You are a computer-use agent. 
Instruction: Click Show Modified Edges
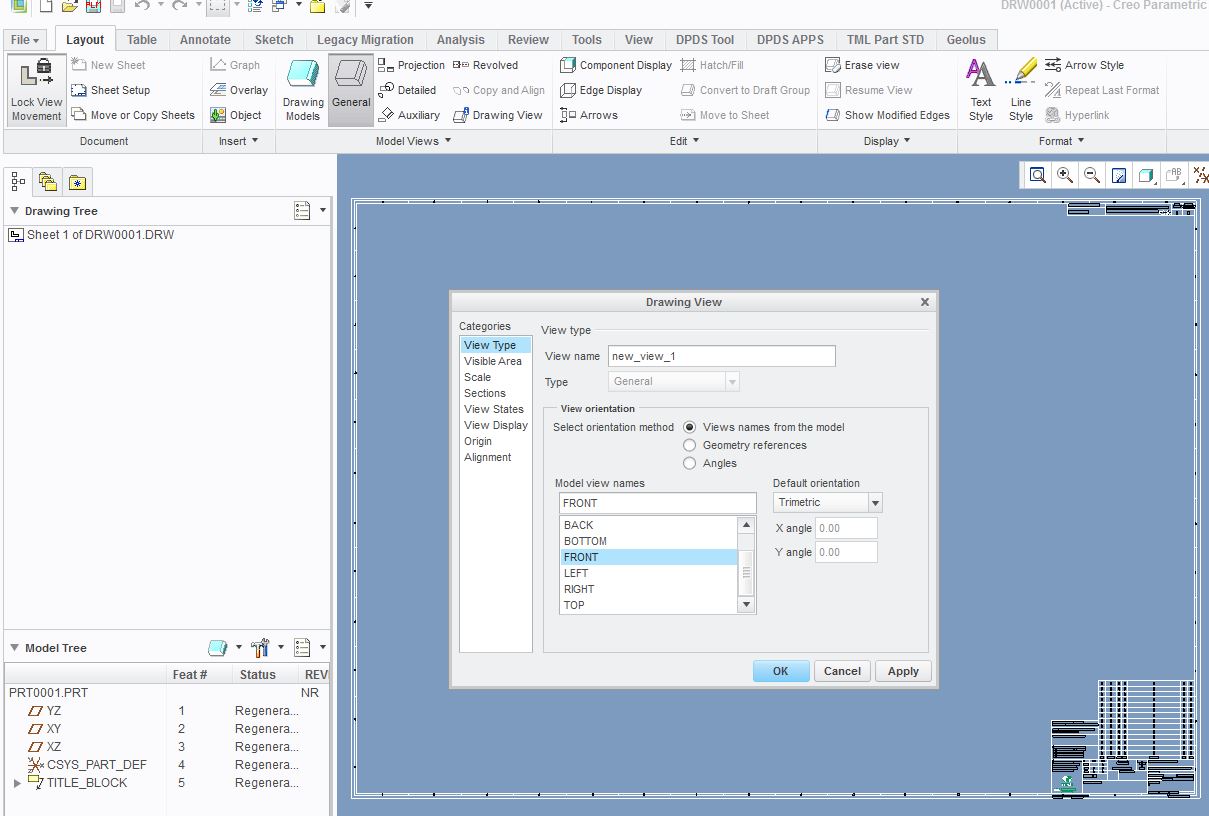point(887,115)
